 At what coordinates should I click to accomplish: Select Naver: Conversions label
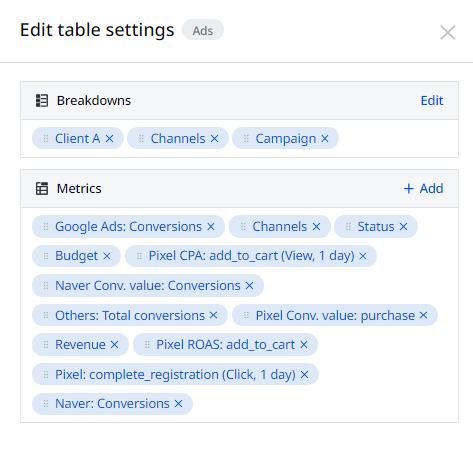tap(112, 404)
